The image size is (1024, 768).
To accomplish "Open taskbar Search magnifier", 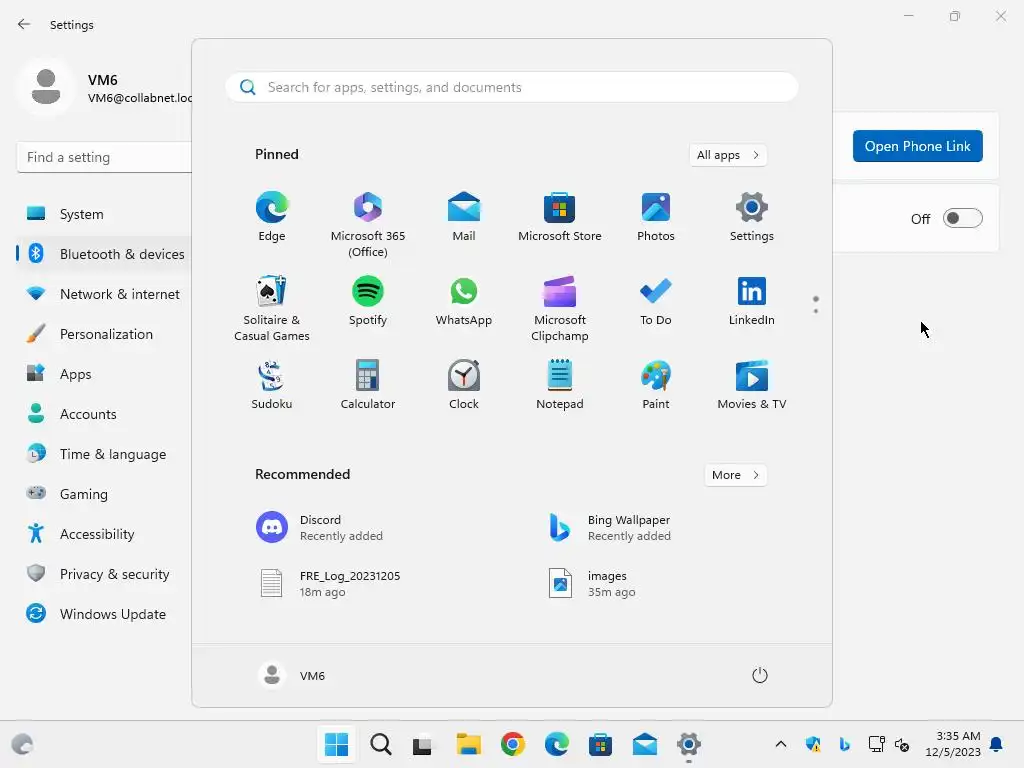I will (x=381, y=744).
